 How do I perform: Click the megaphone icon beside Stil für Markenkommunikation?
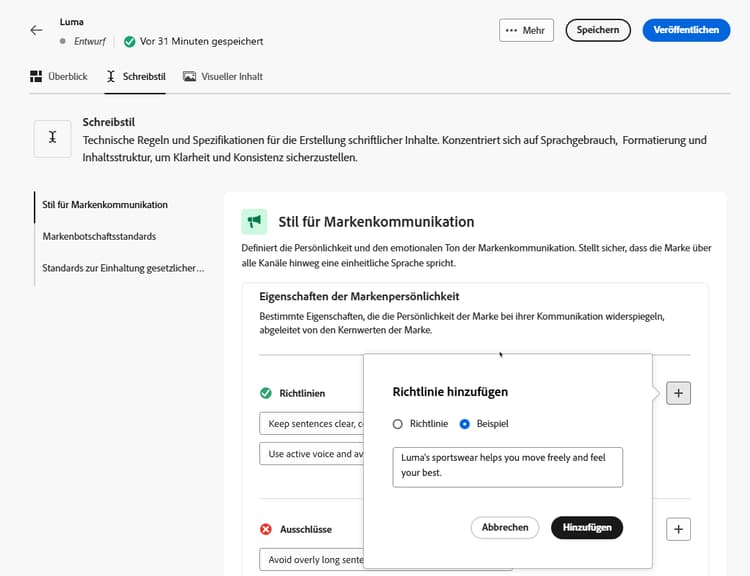tap(255, 221)
